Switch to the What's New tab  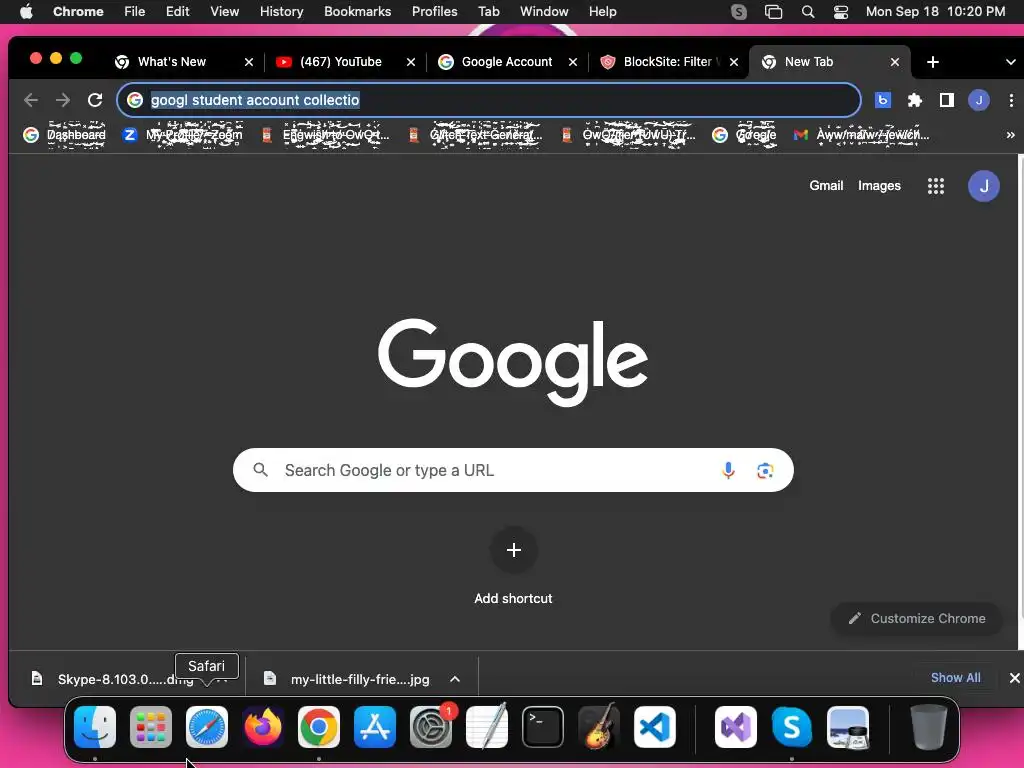click(x=171, y=62)
